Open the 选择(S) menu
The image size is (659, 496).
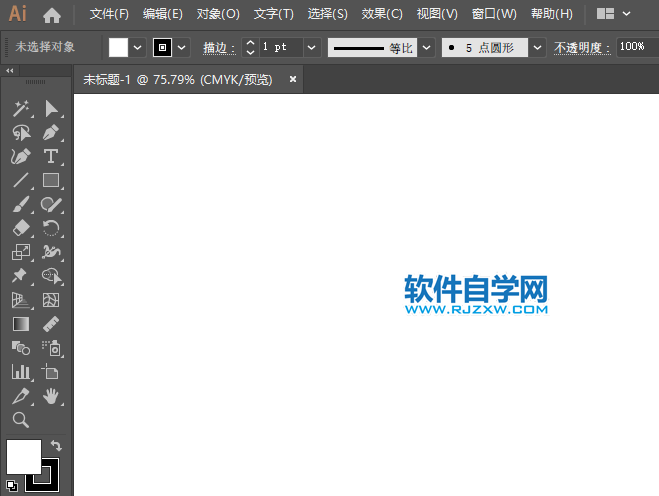coord(328,14)
